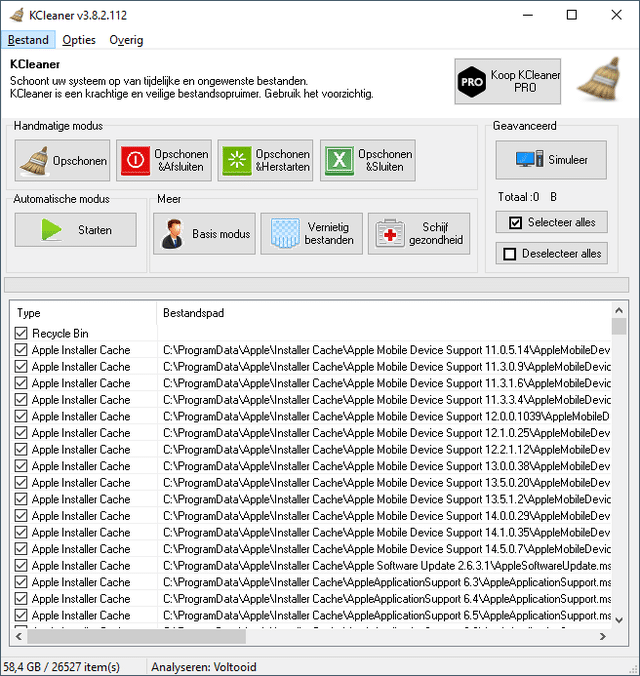Click the list scroll up arrow

pos(619,310)
